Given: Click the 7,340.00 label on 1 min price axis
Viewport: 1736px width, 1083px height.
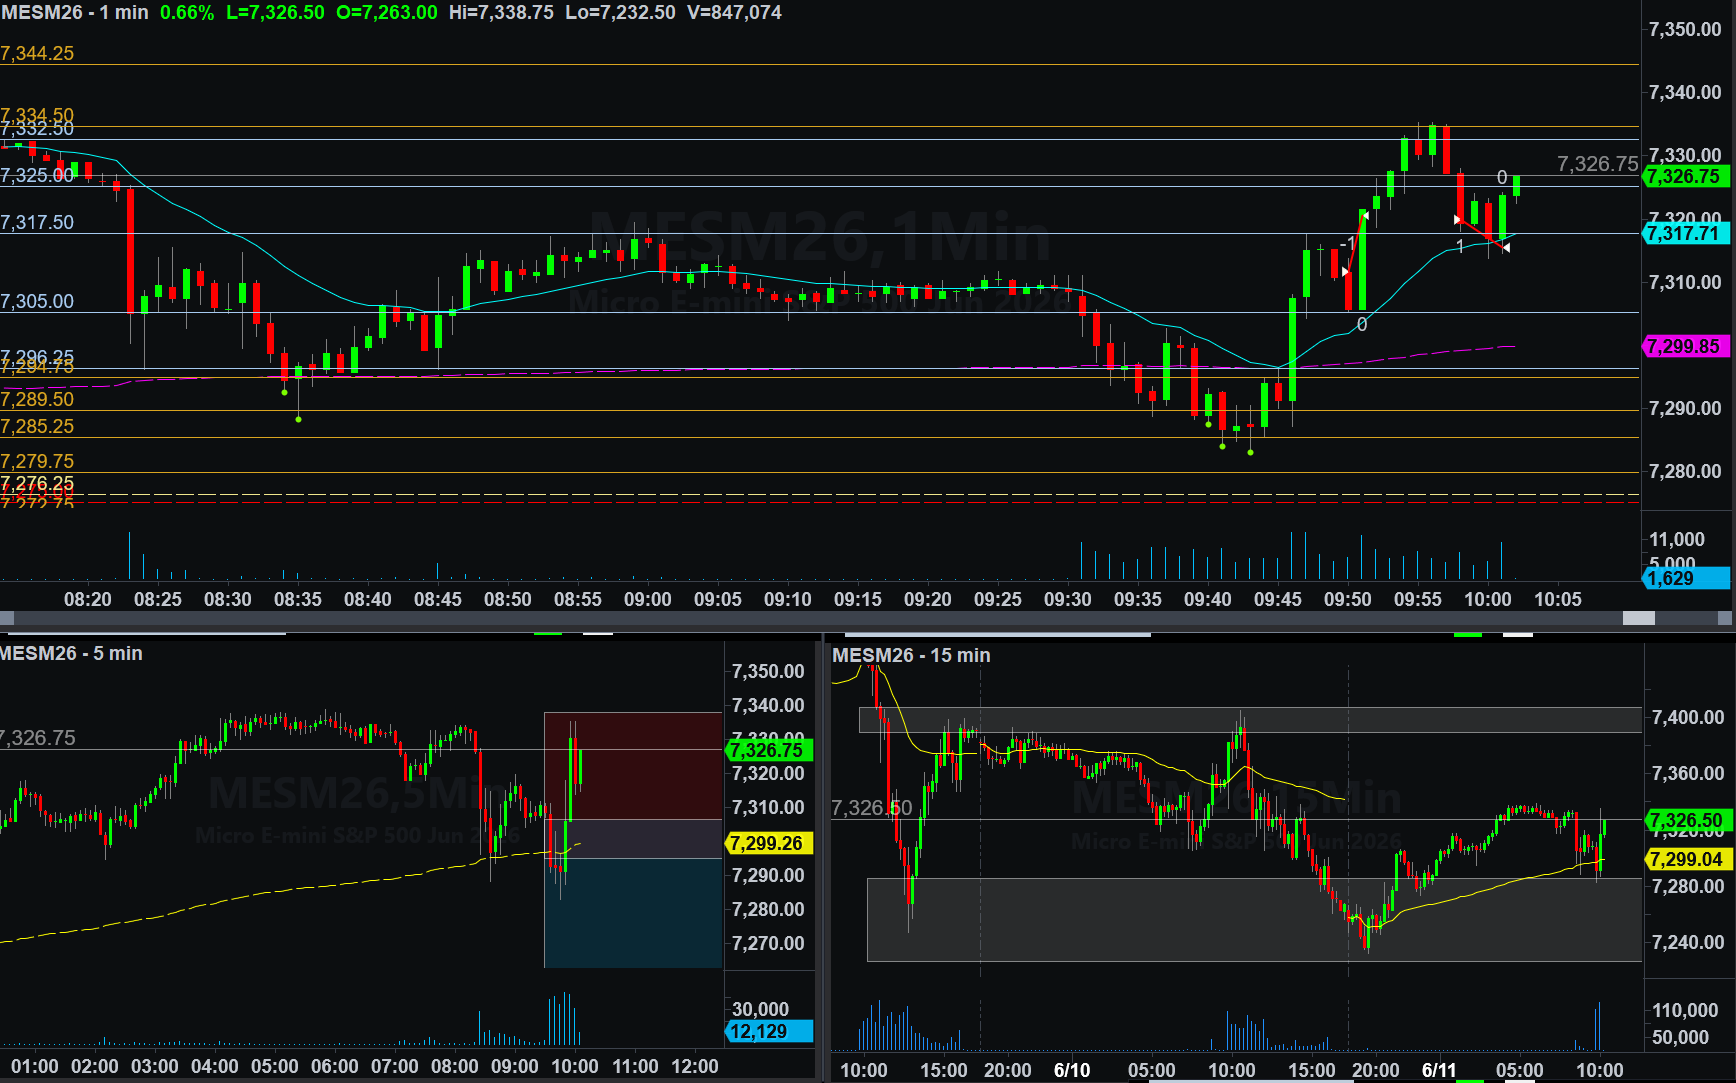Looking at the screenshot, I should 1685,93.
